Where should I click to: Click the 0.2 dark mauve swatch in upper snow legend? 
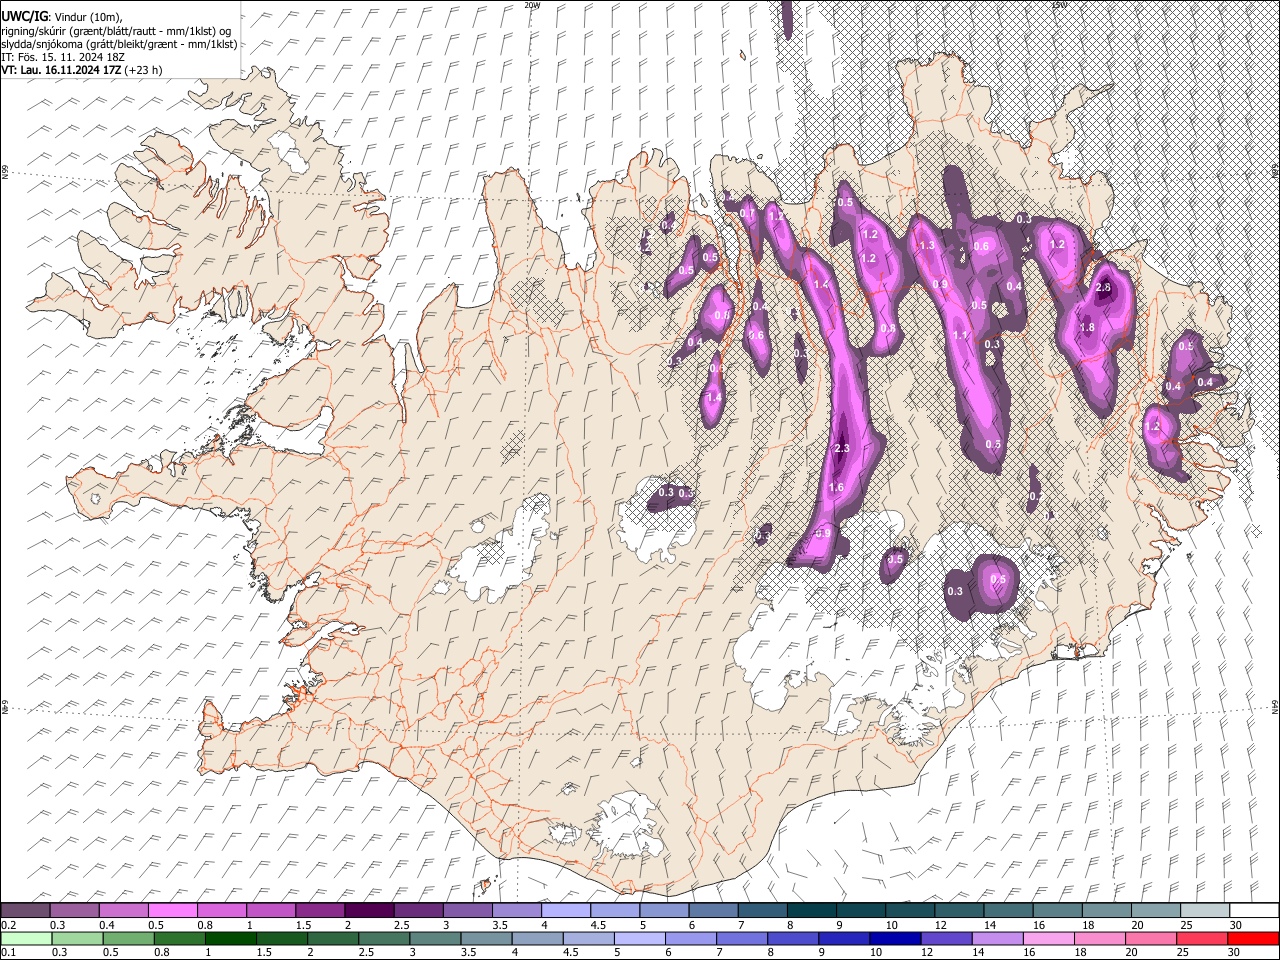(x=25, y=910)
